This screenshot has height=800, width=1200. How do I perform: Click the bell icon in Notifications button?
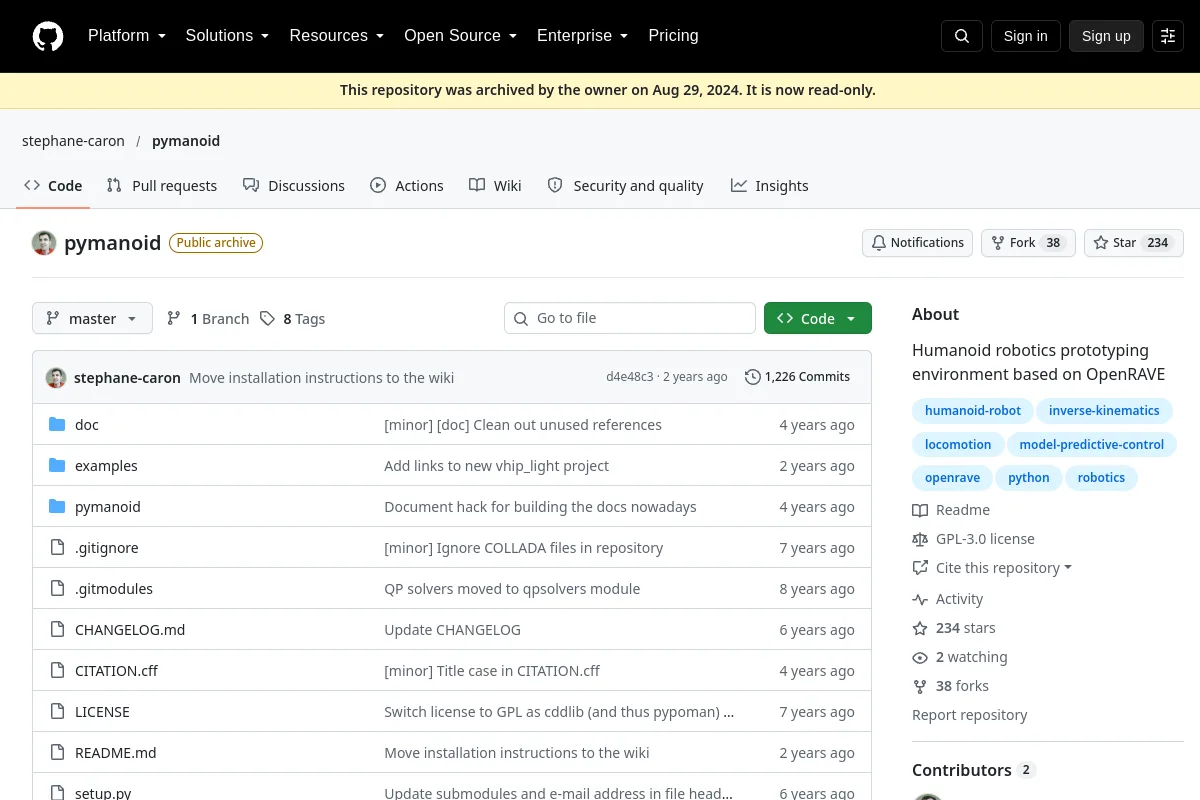[x=879, y=243]
